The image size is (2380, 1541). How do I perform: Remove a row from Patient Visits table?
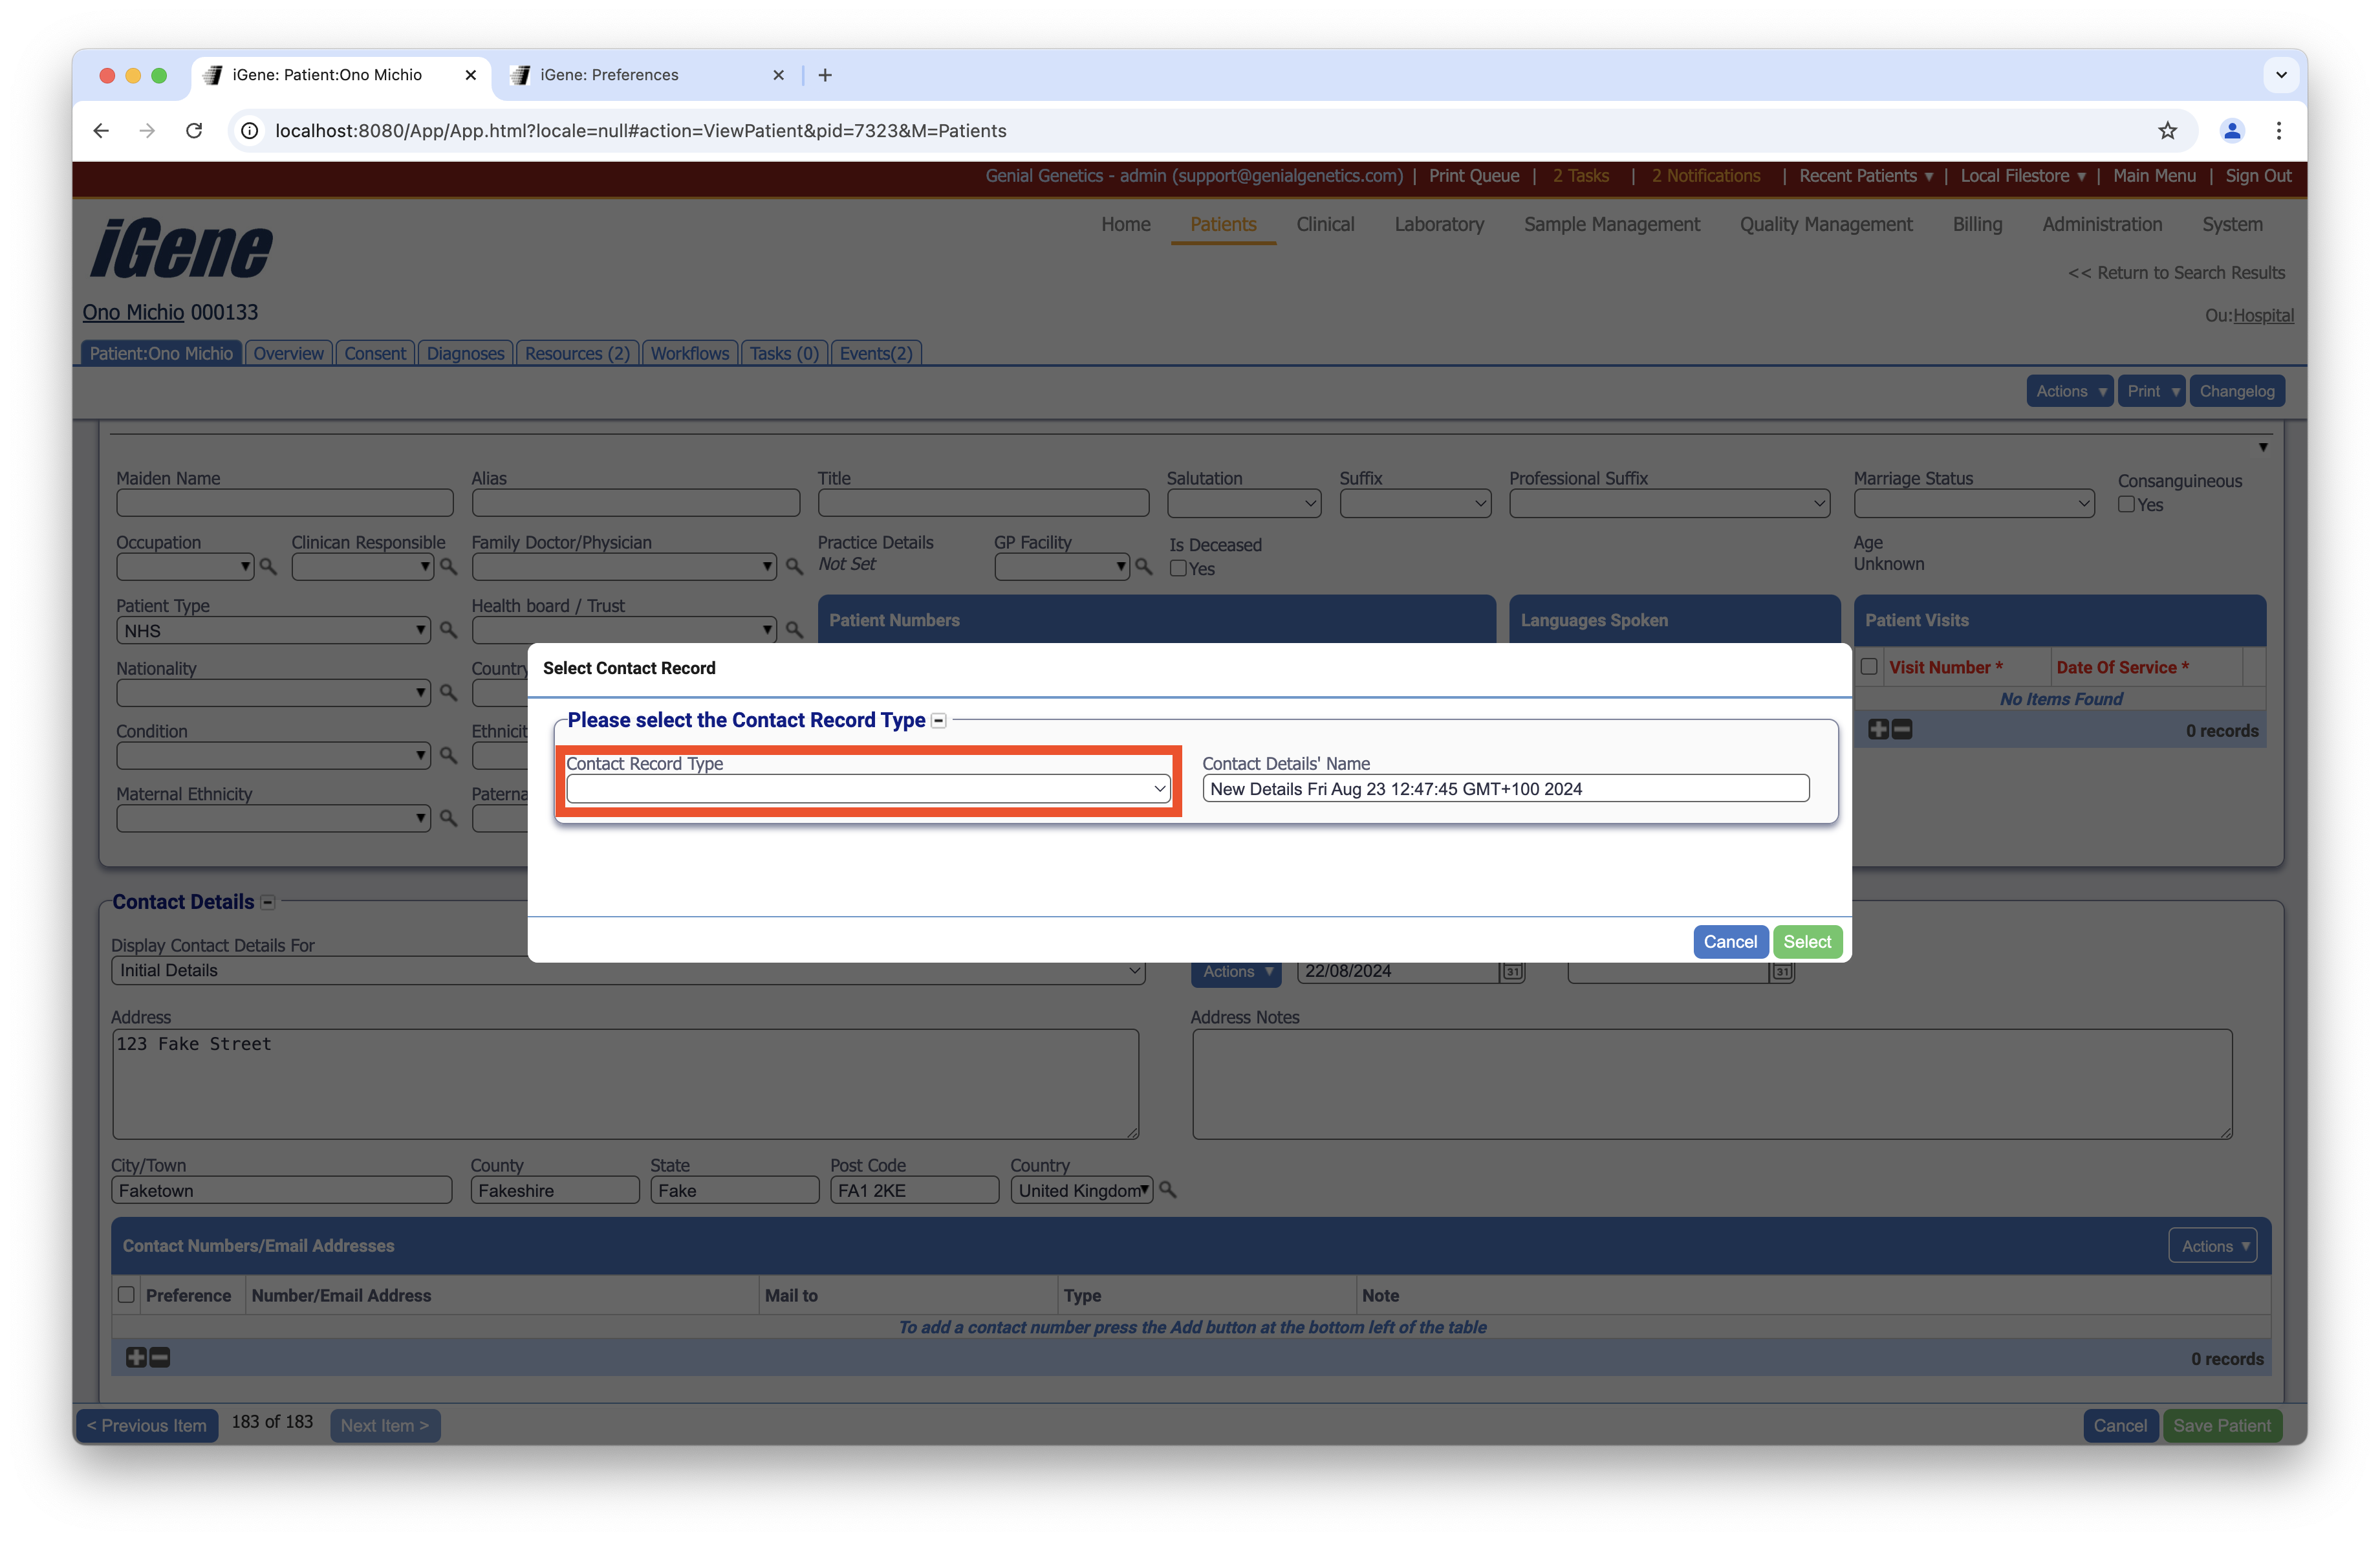1902,730
